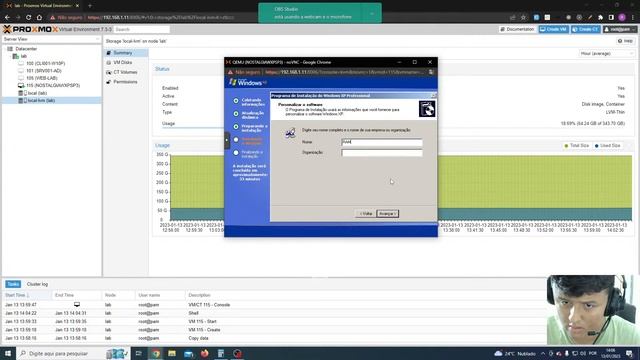This screenshot has height=360, width=640.
Task: Open the Permissions tab
Action: tap(126, 82)
